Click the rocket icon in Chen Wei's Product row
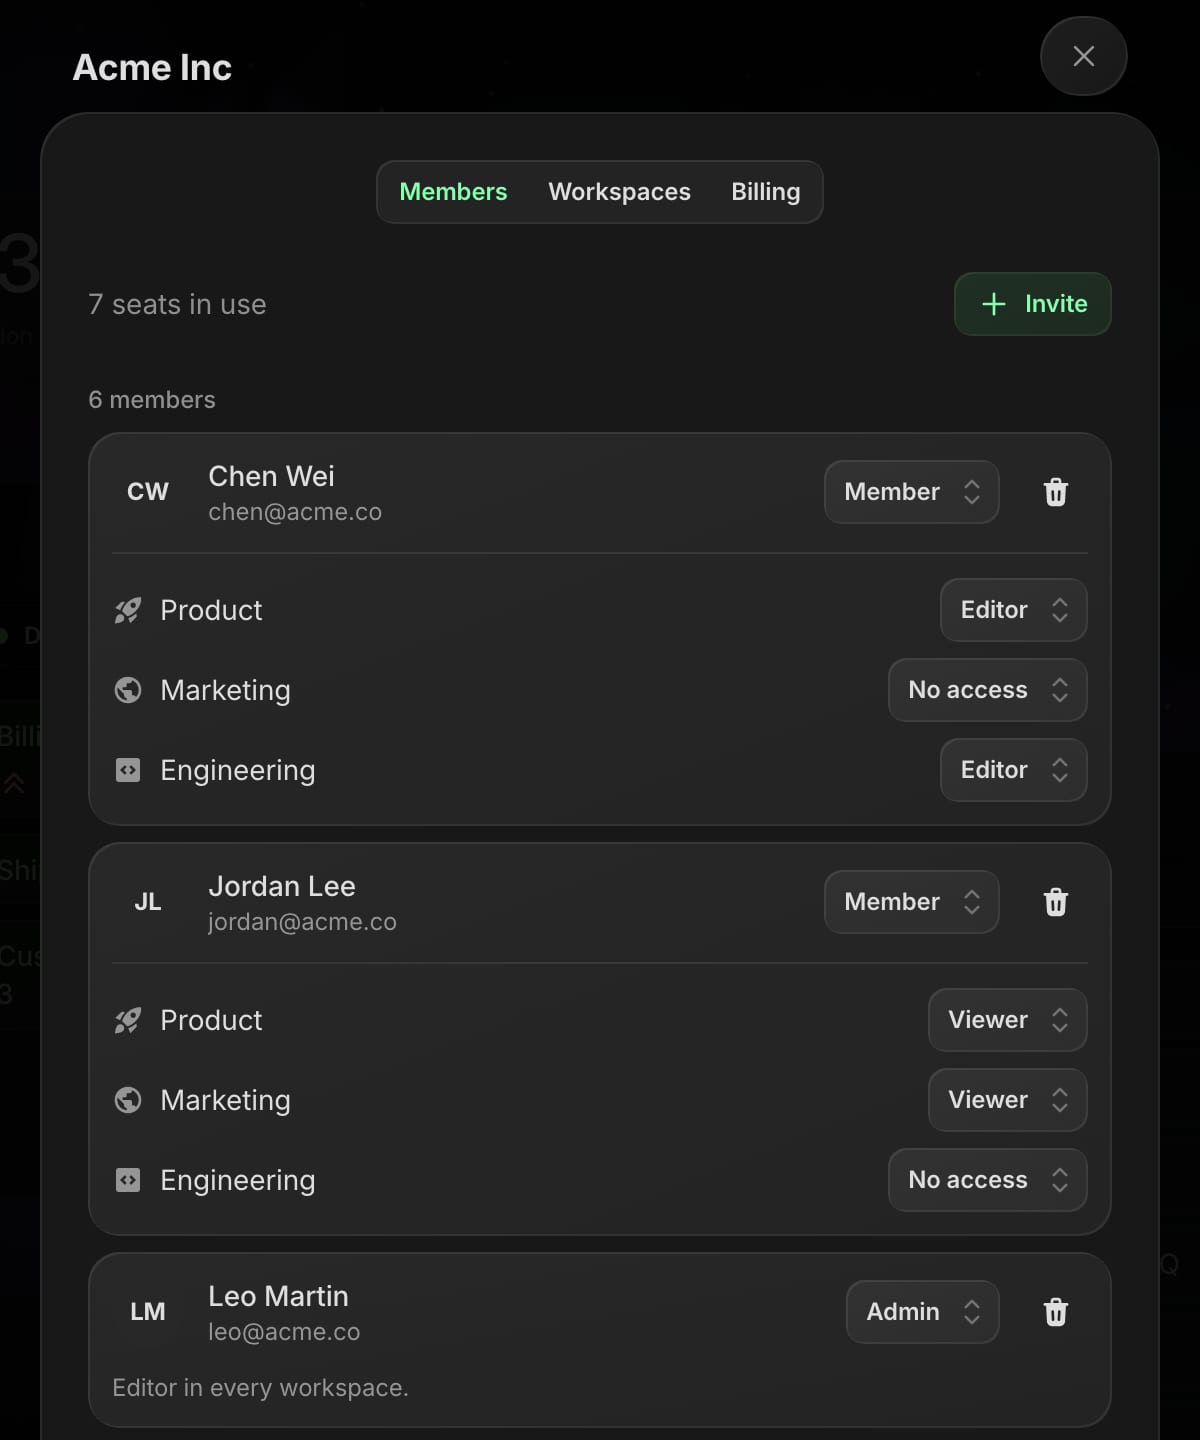 pyautogui.click(x=128, y=610)
